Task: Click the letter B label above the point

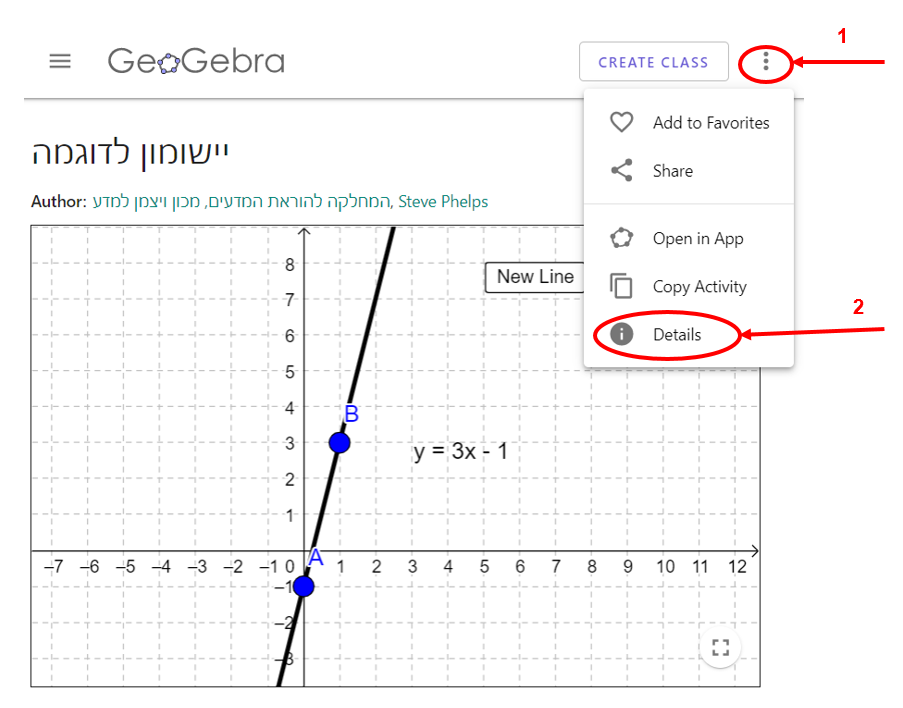Action: (x=351, y=414)
